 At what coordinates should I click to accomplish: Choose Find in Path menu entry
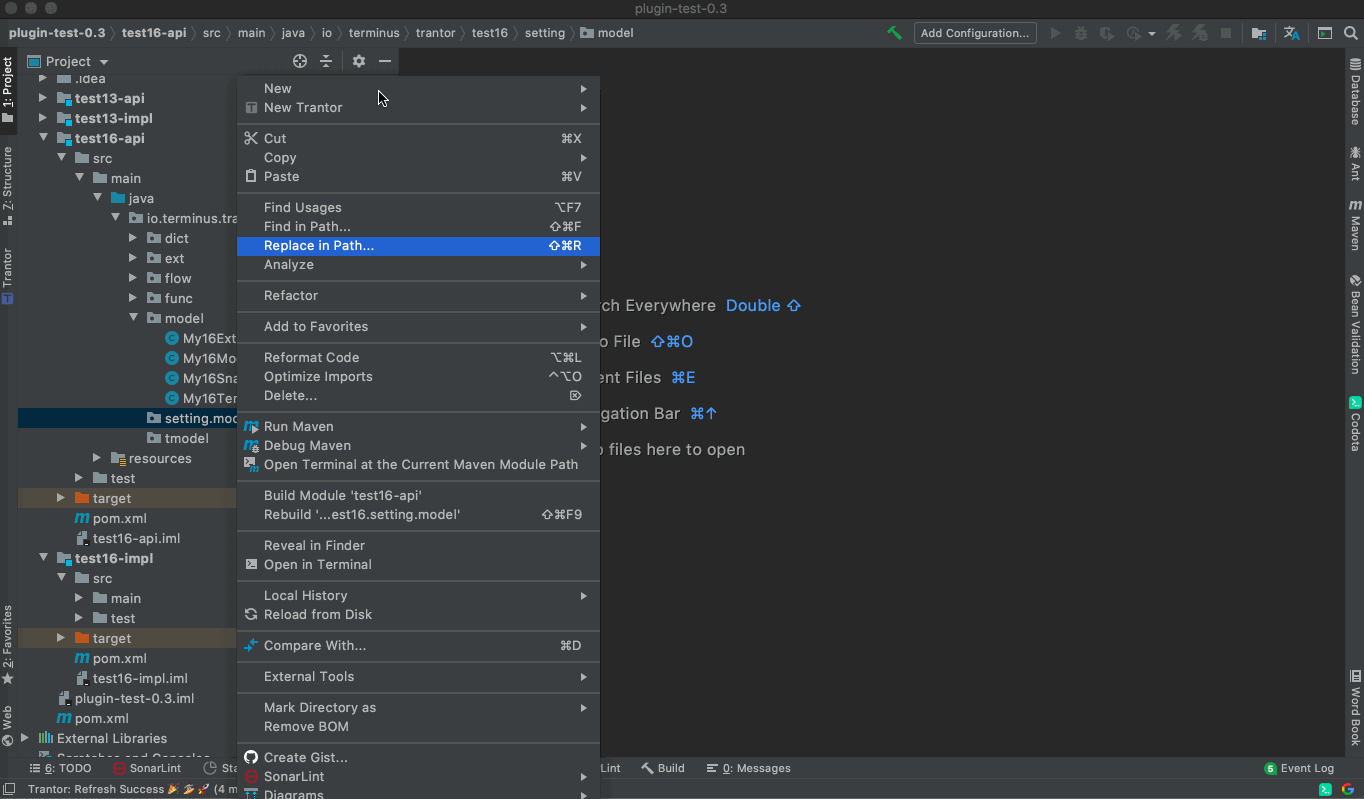point(418,227)
